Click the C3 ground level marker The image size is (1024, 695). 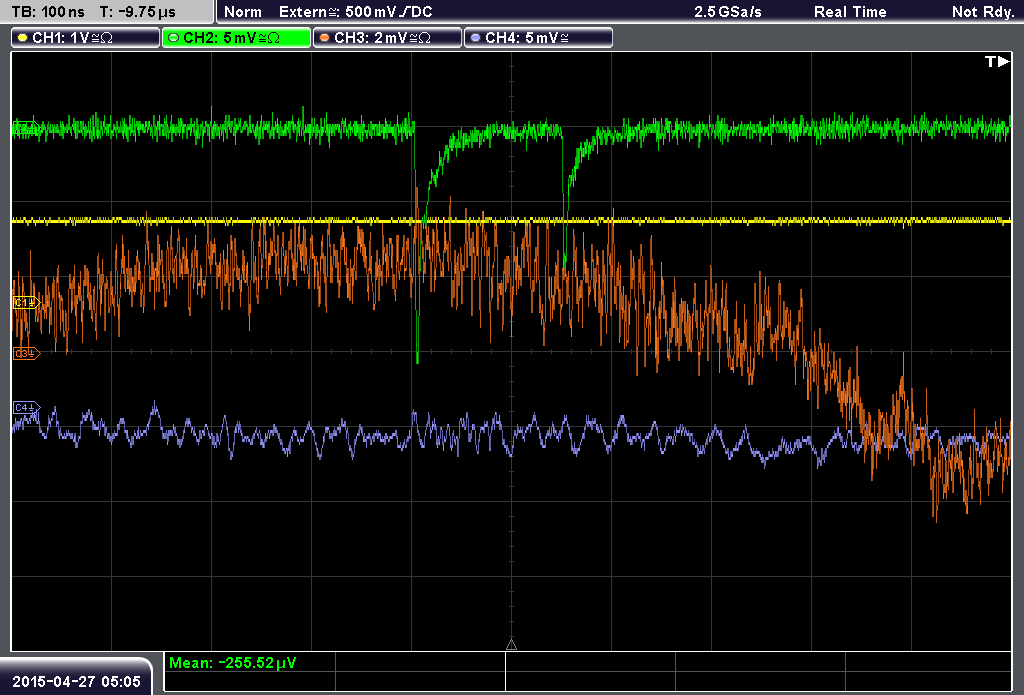coord(26,353)
